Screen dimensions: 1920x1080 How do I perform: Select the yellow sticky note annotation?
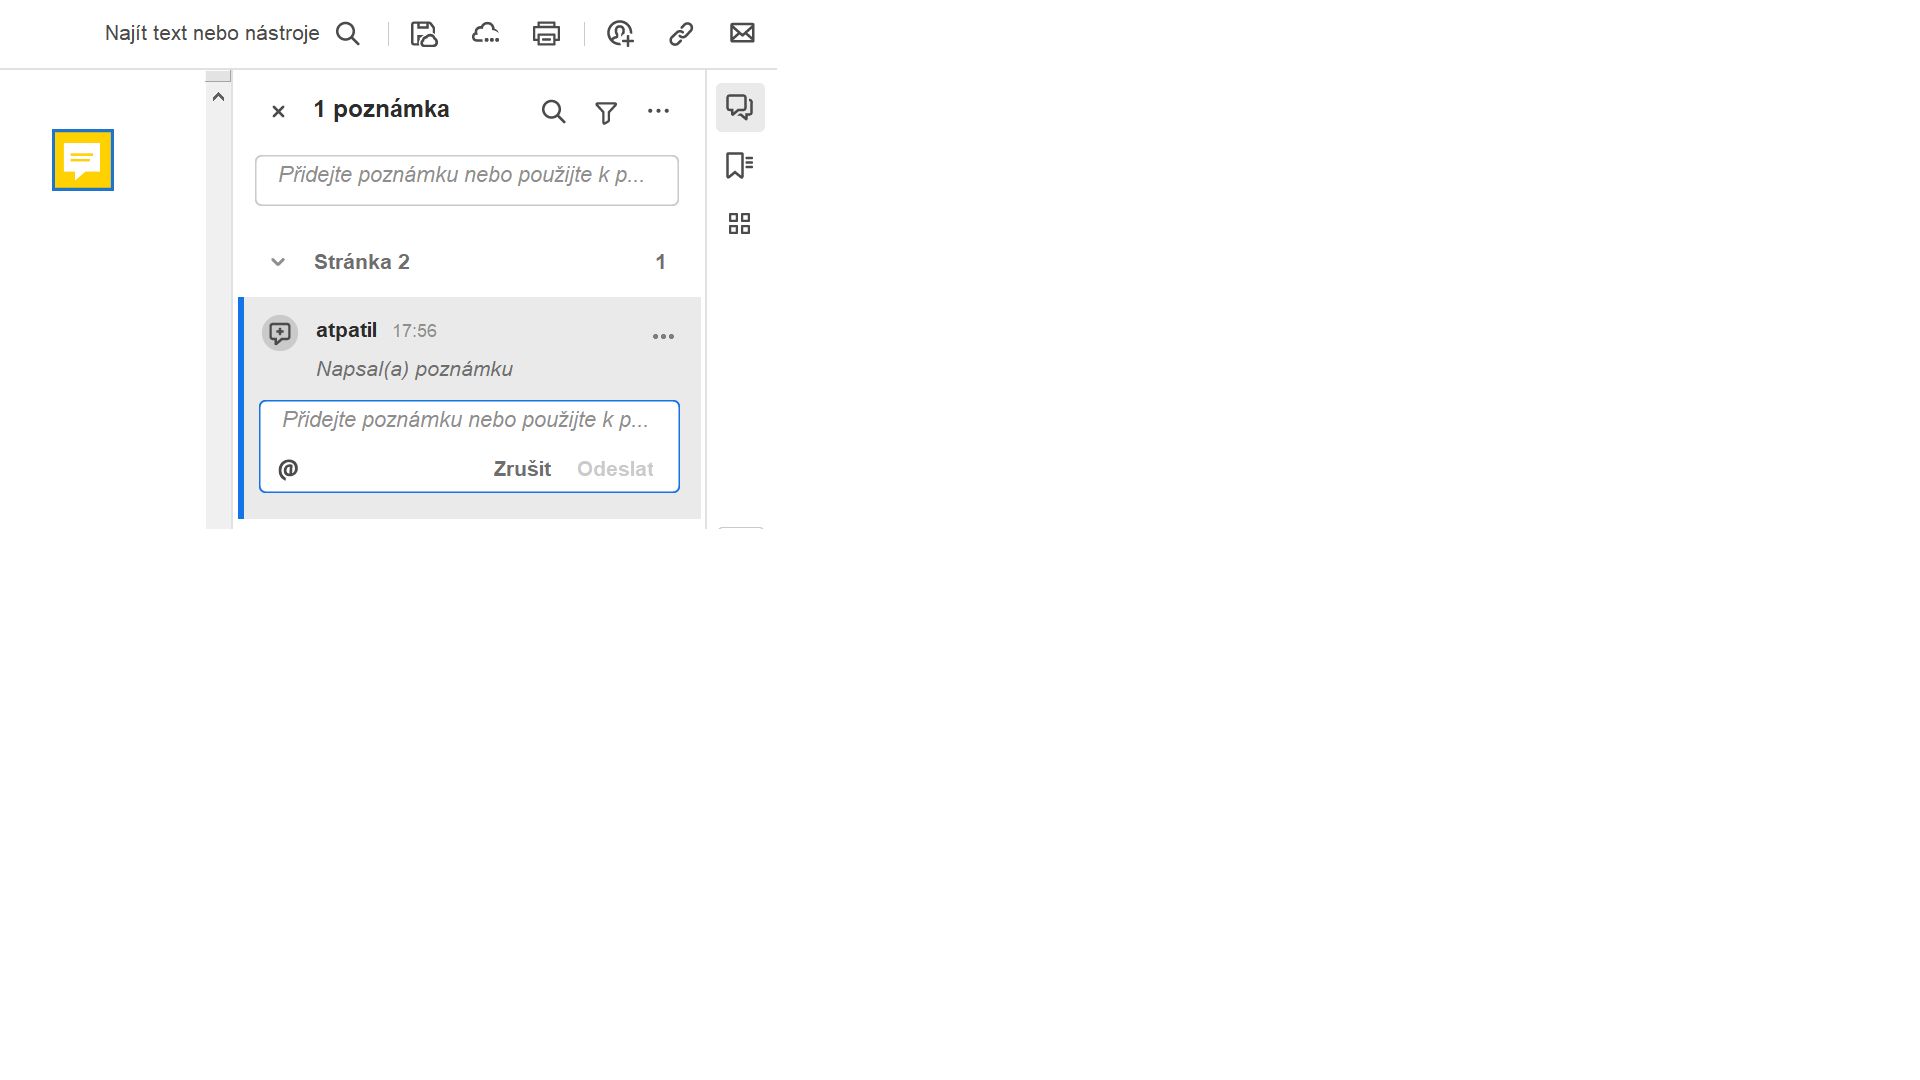(x=83, y=160)
